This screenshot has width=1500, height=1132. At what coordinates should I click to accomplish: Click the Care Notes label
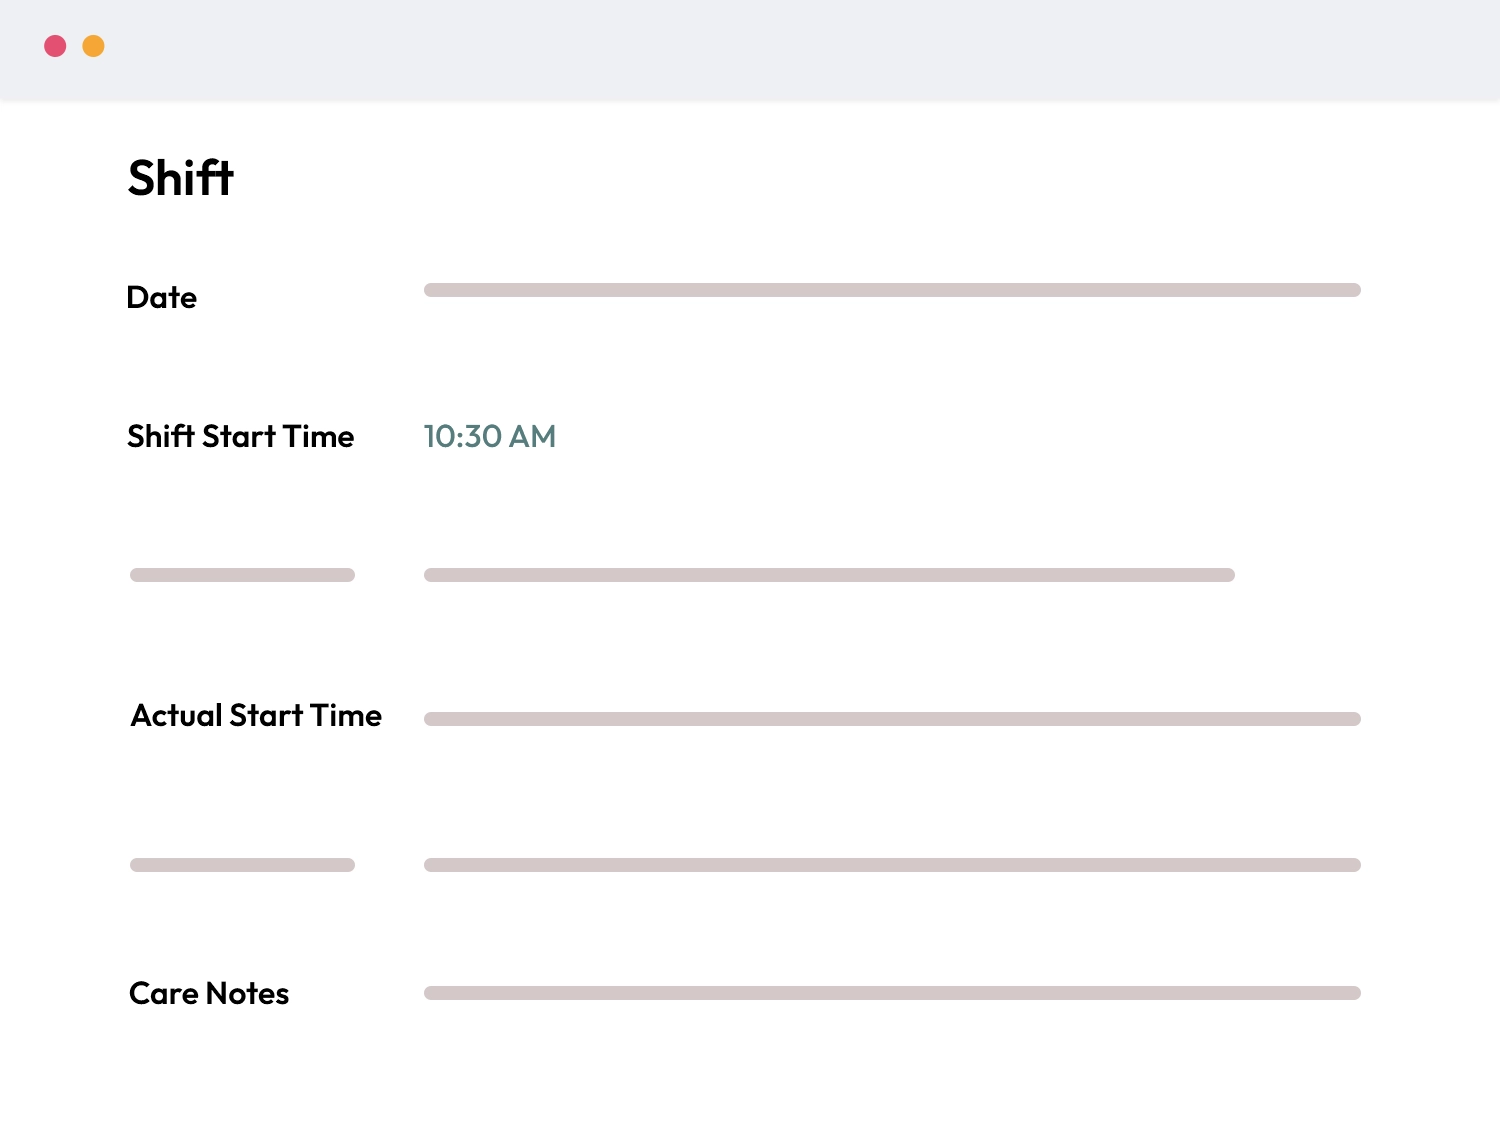[209, 993]
